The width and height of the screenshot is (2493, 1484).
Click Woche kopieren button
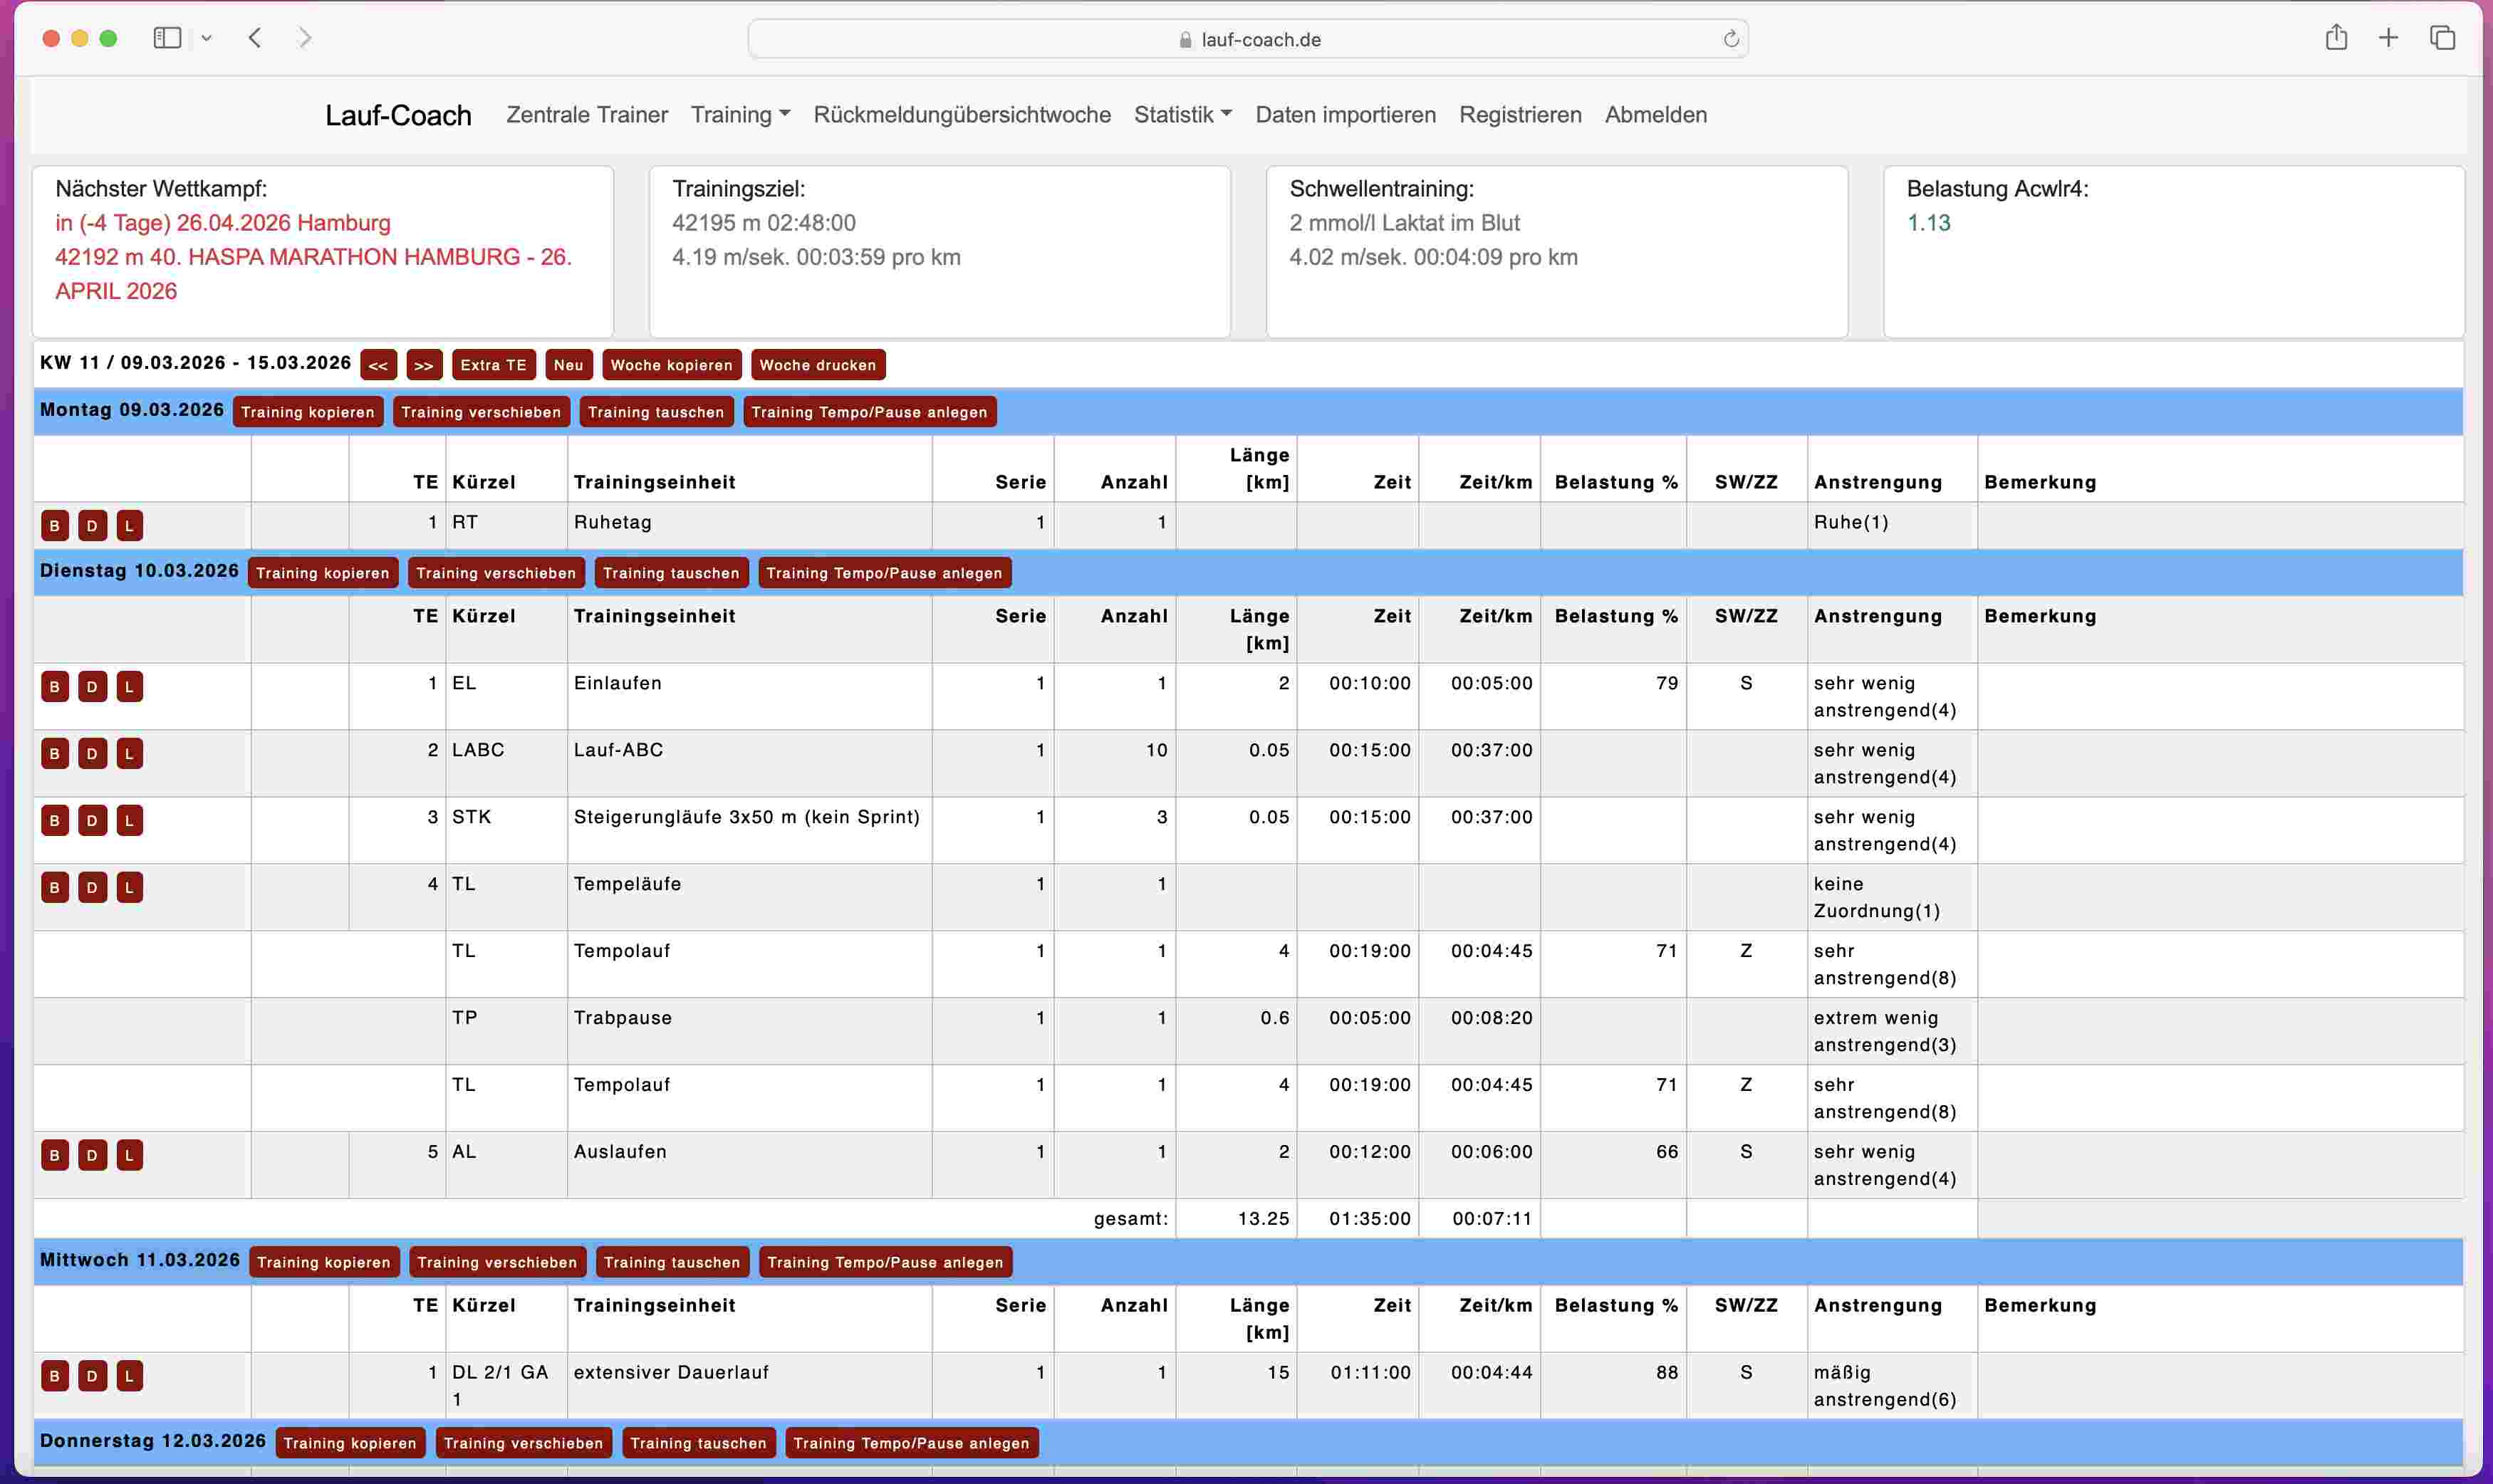(671, 365)
